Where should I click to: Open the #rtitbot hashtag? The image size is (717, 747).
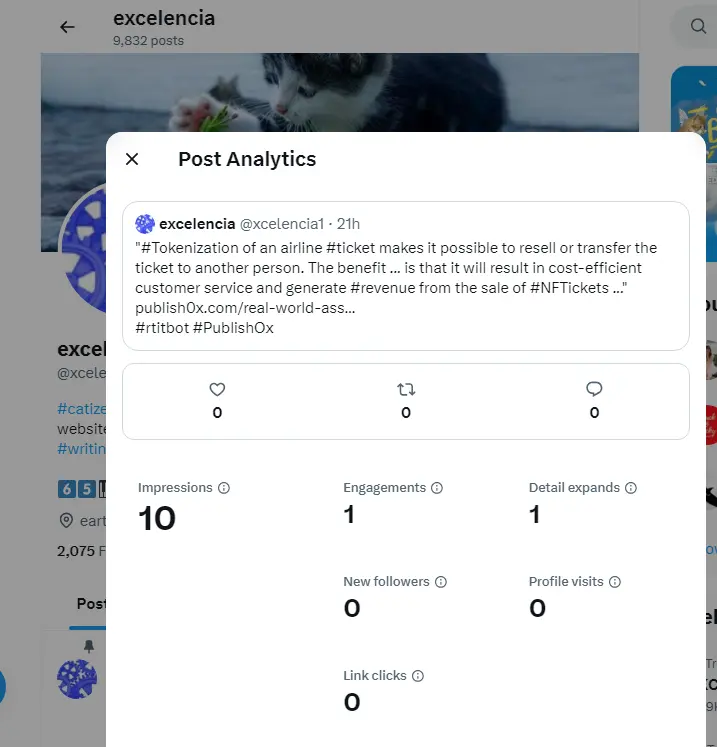162,328
